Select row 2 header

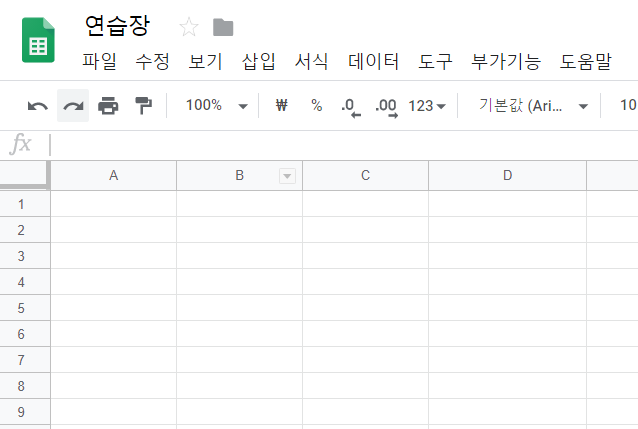click(25, 230)
